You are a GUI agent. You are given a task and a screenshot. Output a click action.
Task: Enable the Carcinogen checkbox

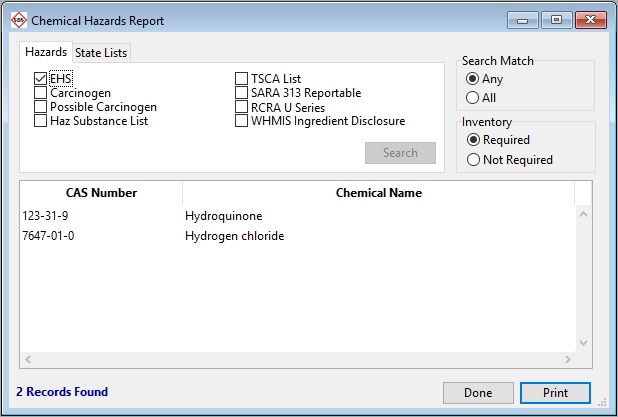pyautogui.click(x=41, y=93)
